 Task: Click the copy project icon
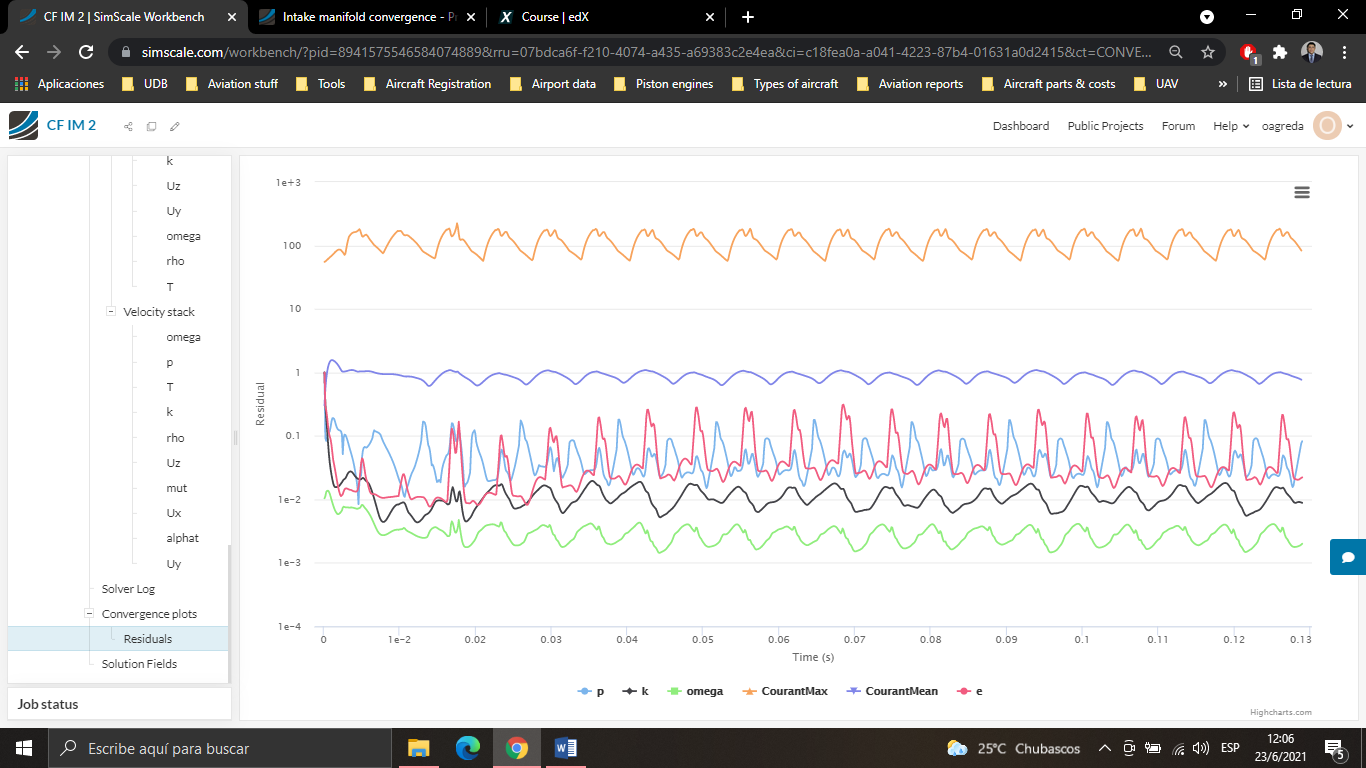pos(151,126)
